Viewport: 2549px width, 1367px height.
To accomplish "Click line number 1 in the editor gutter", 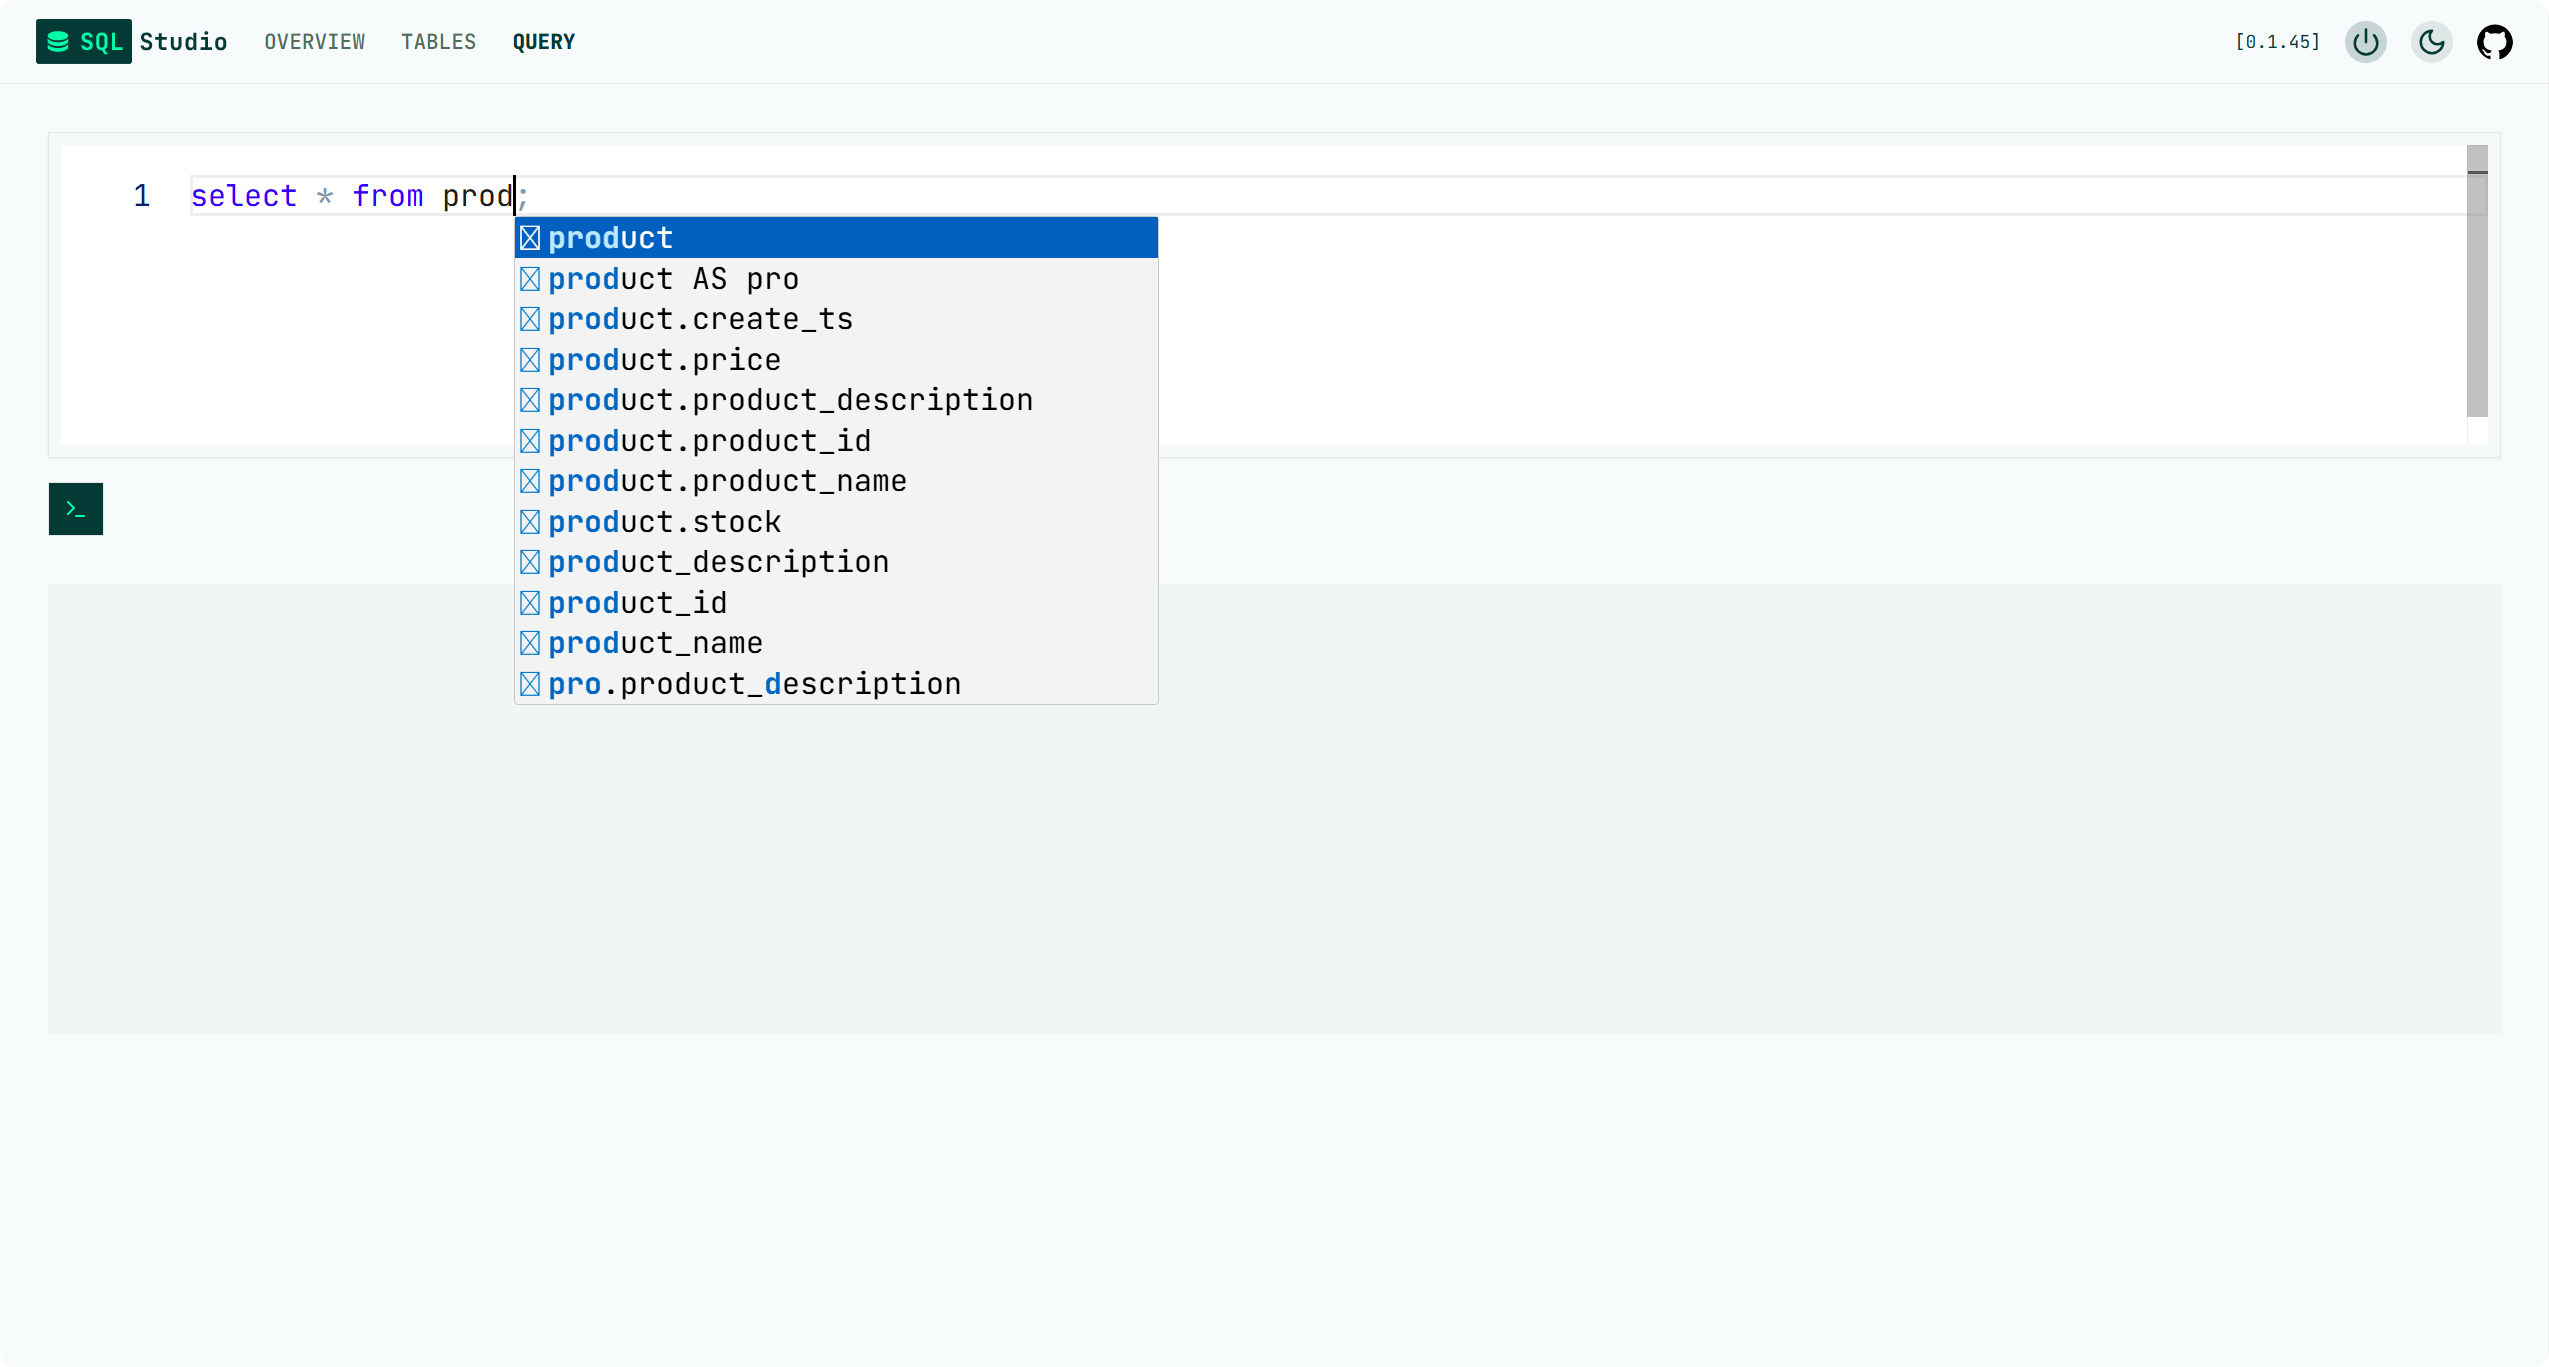I will tap(142, 196).
